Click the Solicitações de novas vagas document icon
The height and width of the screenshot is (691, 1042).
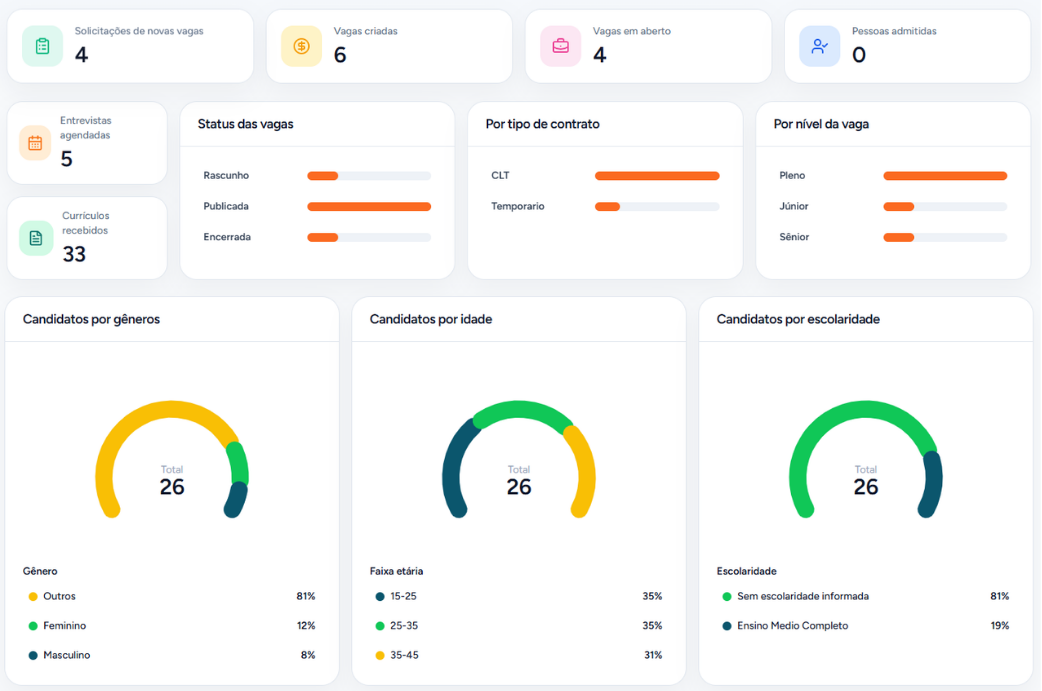41,46
